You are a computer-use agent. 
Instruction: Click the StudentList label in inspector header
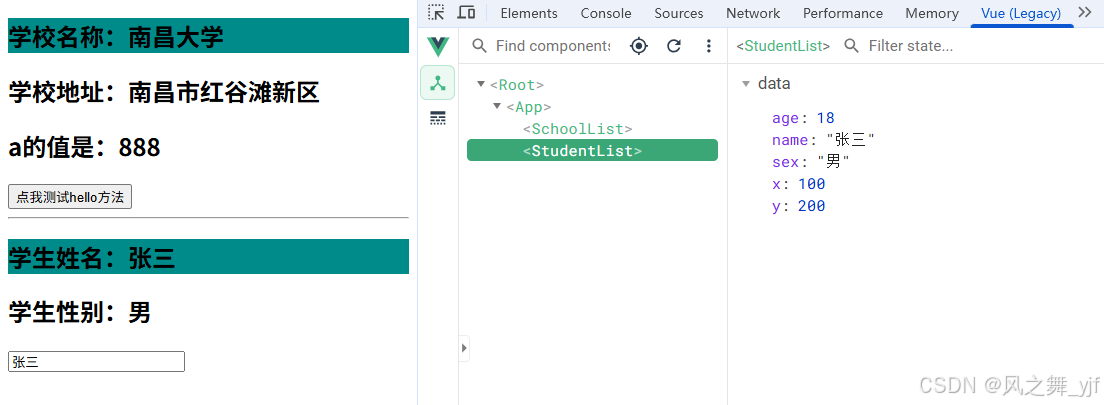click(x=783, y=46)
